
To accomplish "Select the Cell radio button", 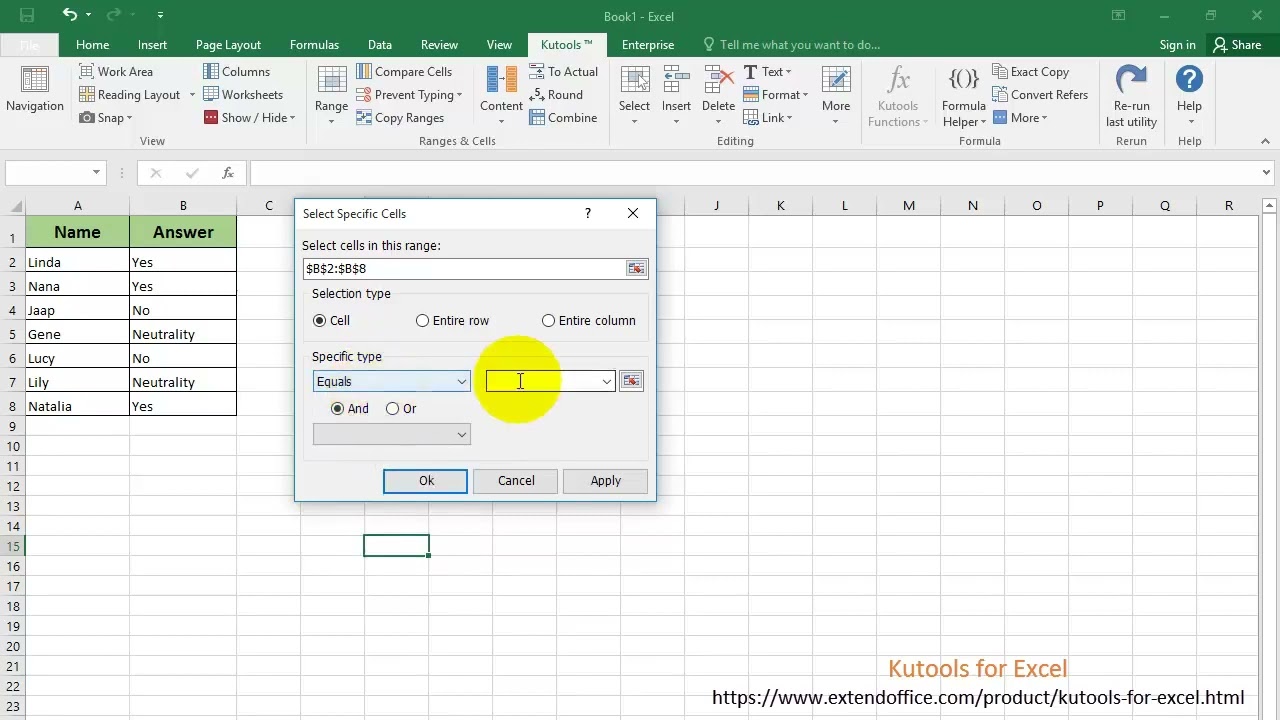I will point(320,320).
